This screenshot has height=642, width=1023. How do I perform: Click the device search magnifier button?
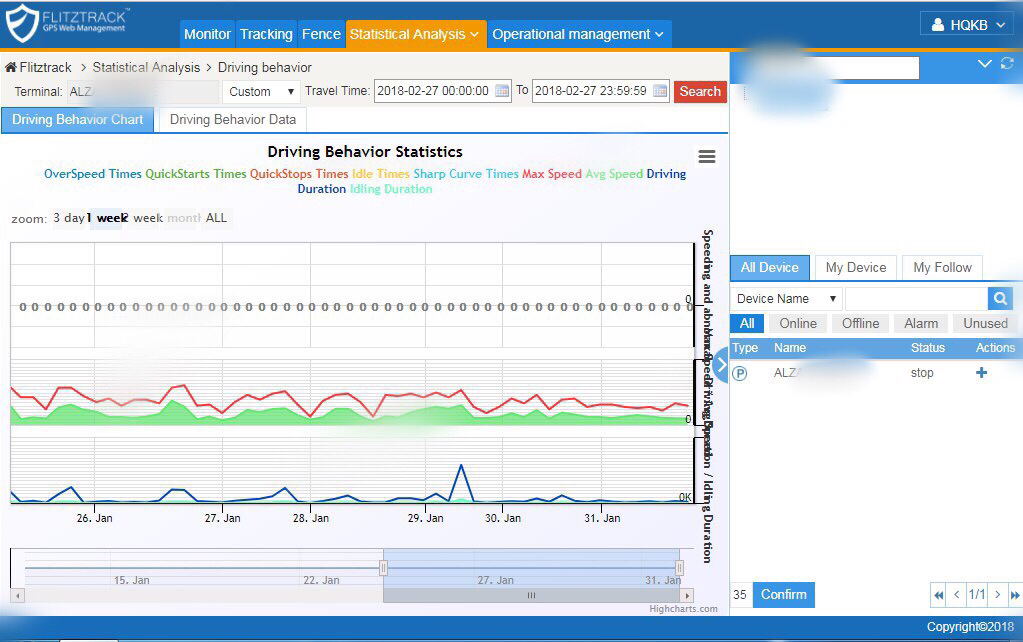[1000, 299]
